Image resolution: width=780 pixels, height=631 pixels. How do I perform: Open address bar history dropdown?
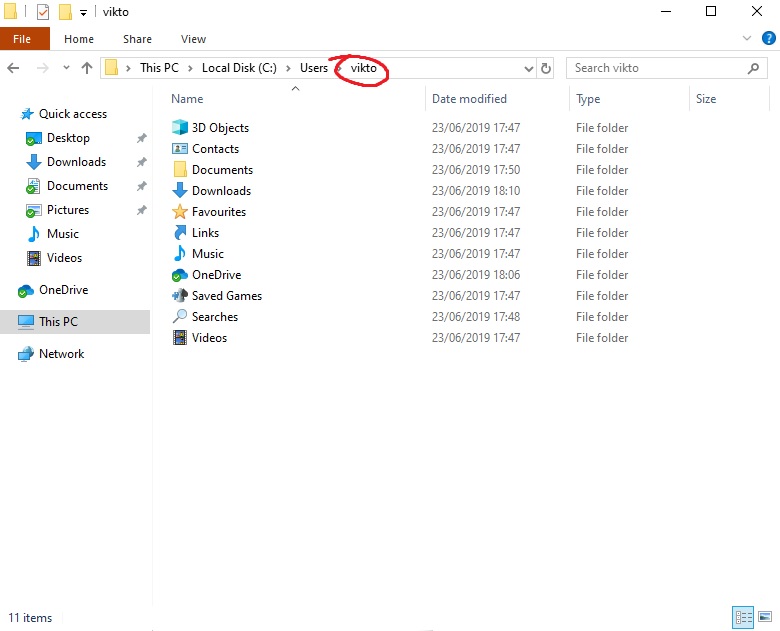click(x=529, y=69)
